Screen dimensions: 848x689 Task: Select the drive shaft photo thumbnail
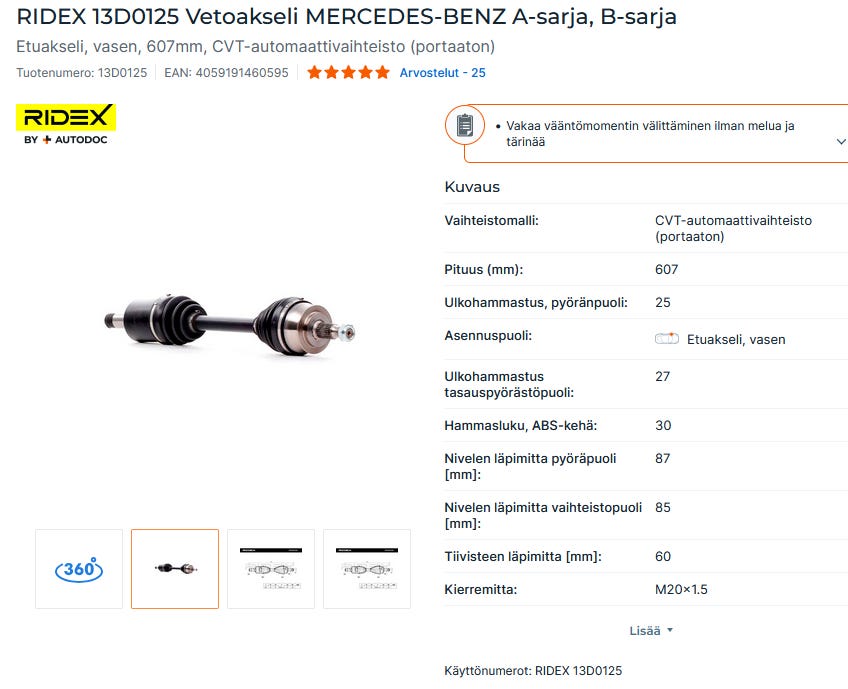175,569
